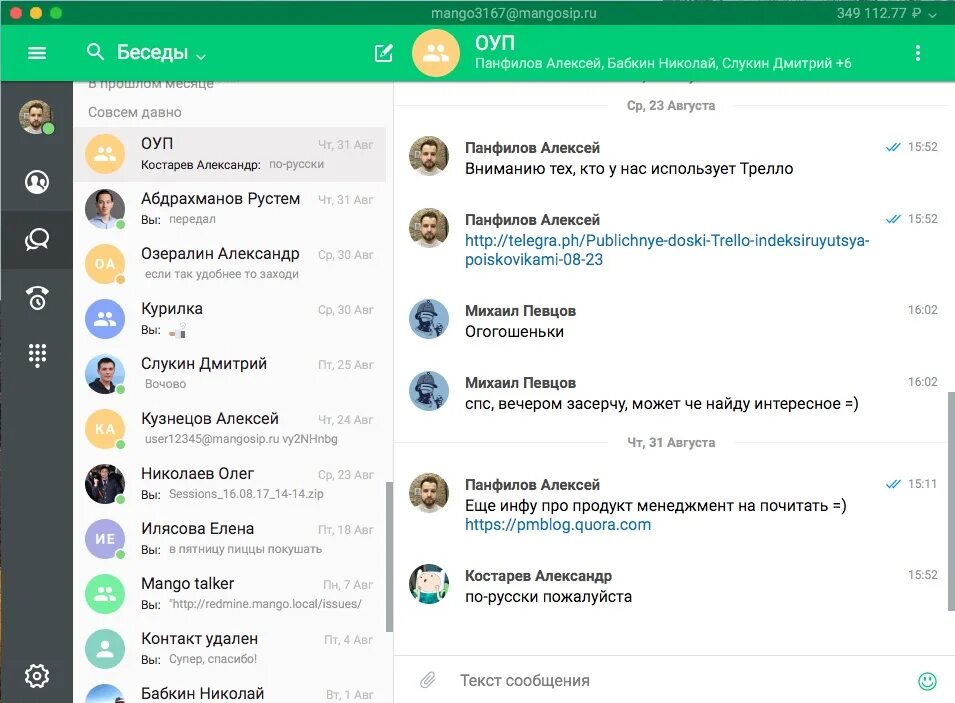Click the message по-русски пожалуйста
Screen dimensions: 955x703
point(548,596)
